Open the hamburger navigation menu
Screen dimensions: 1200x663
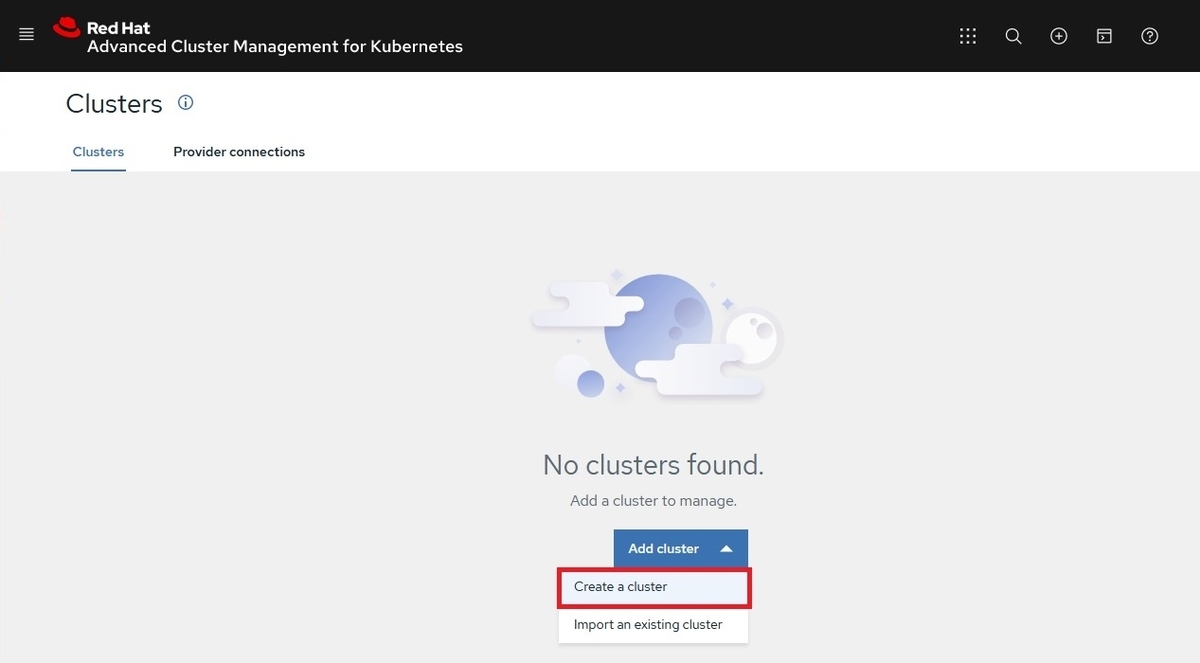click(27, 35)
